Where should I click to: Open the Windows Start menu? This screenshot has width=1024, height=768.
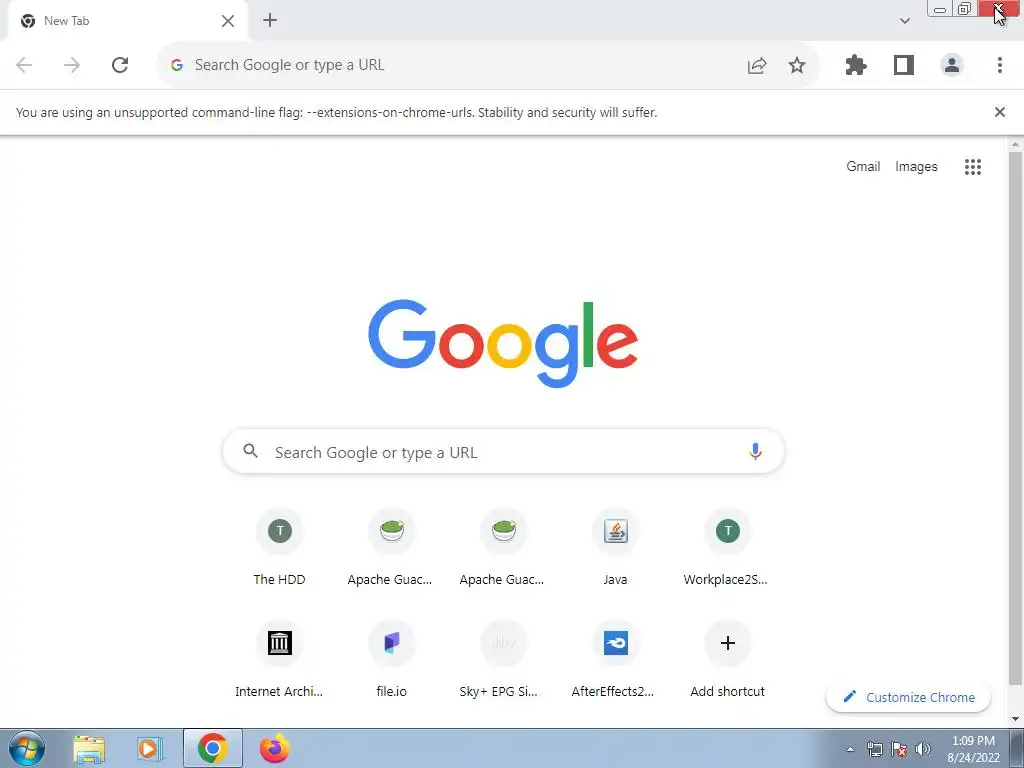pos(27,748)
